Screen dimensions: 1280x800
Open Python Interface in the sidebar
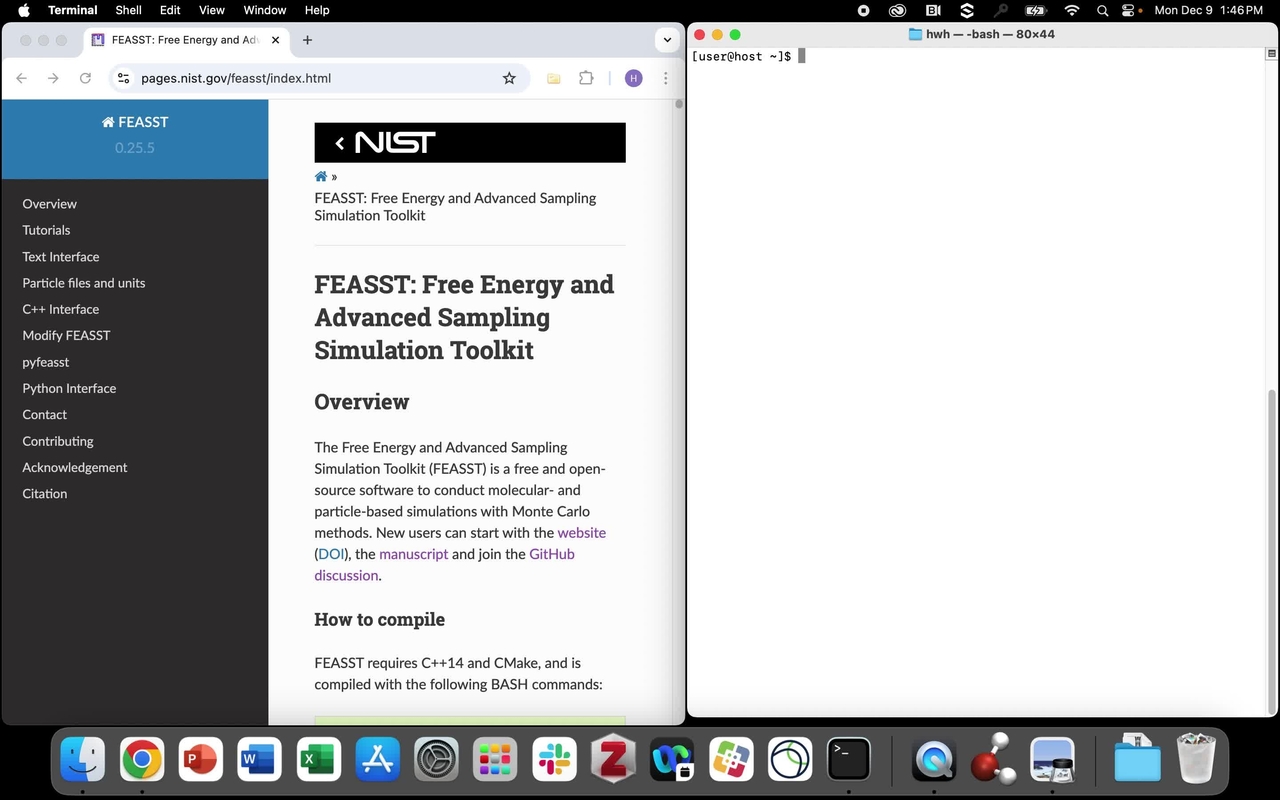70,388
